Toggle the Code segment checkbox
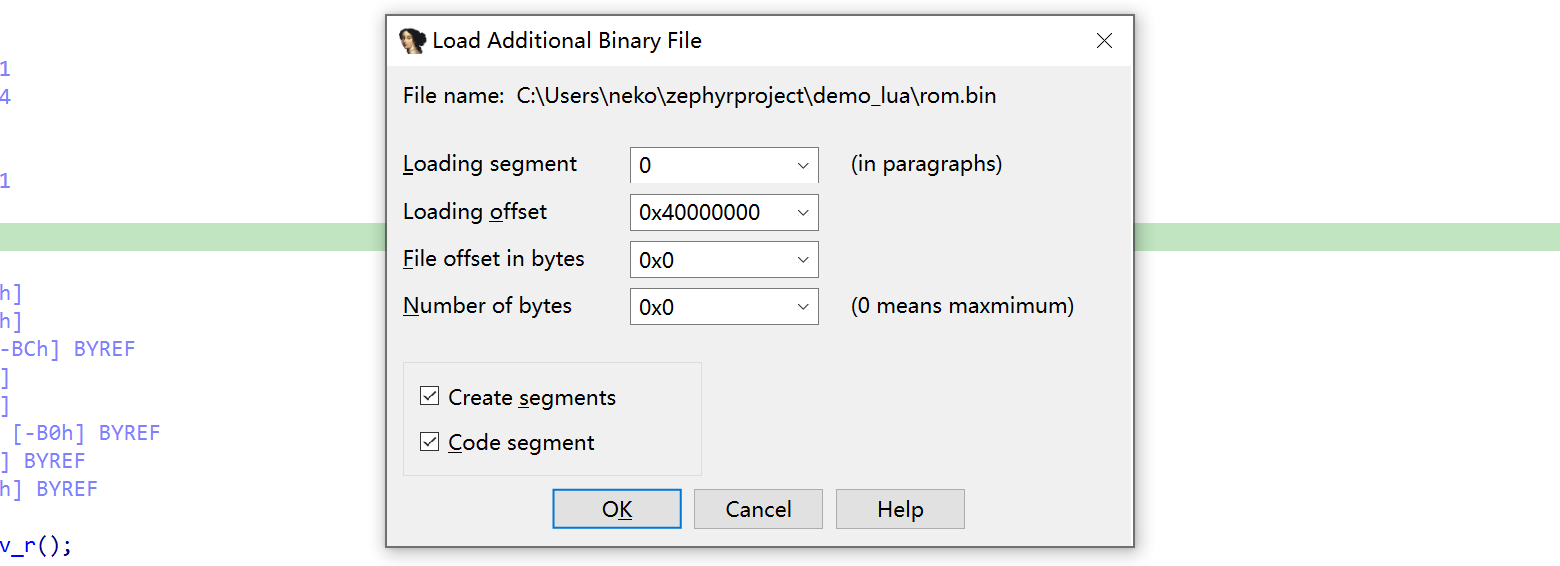 point(430,442)
